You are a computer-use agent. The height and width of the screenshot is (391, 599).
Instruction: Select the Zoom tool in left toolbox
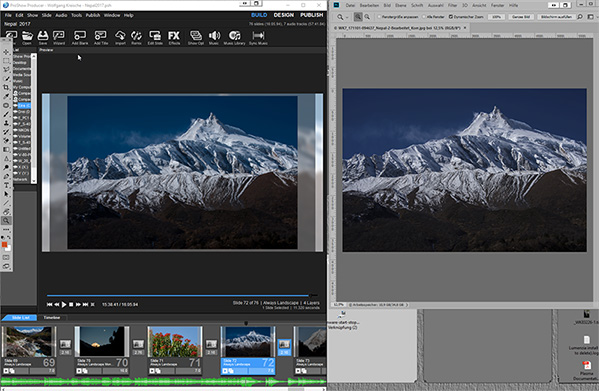6,220
